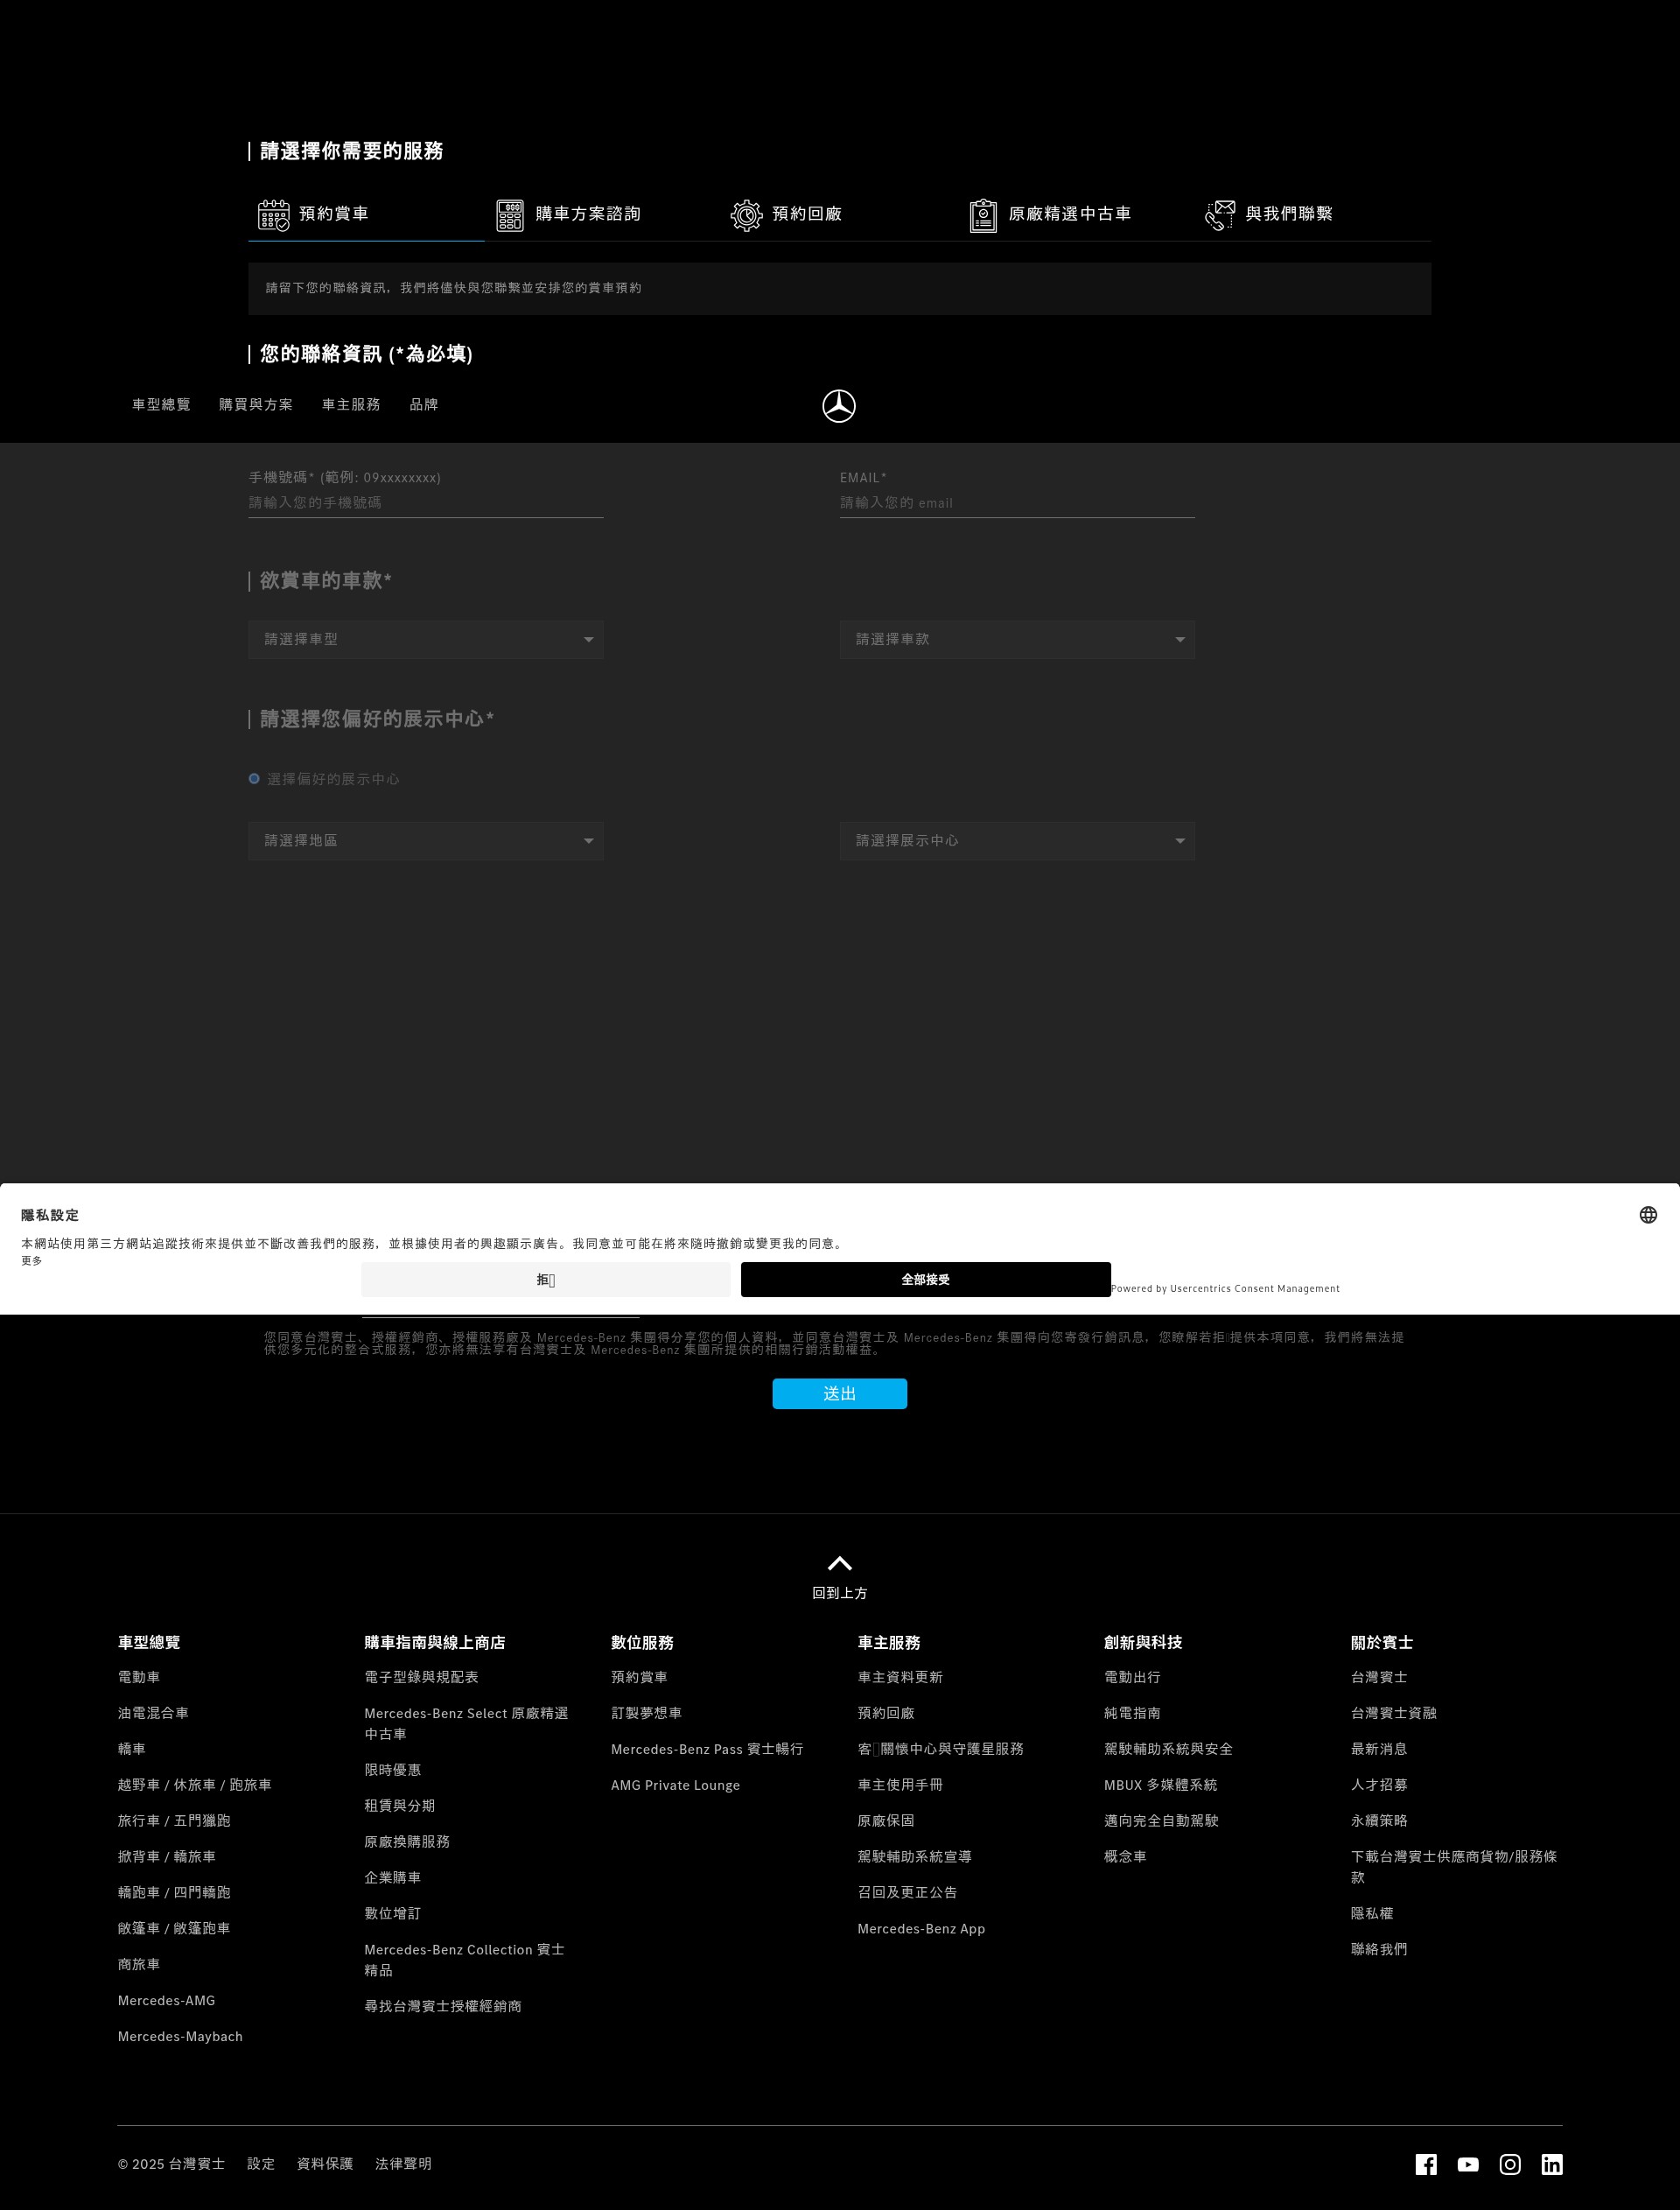Open footer link Mercedes-AMG
The width and height of the screenshot is (1680, 2210).
[166, 2000]
